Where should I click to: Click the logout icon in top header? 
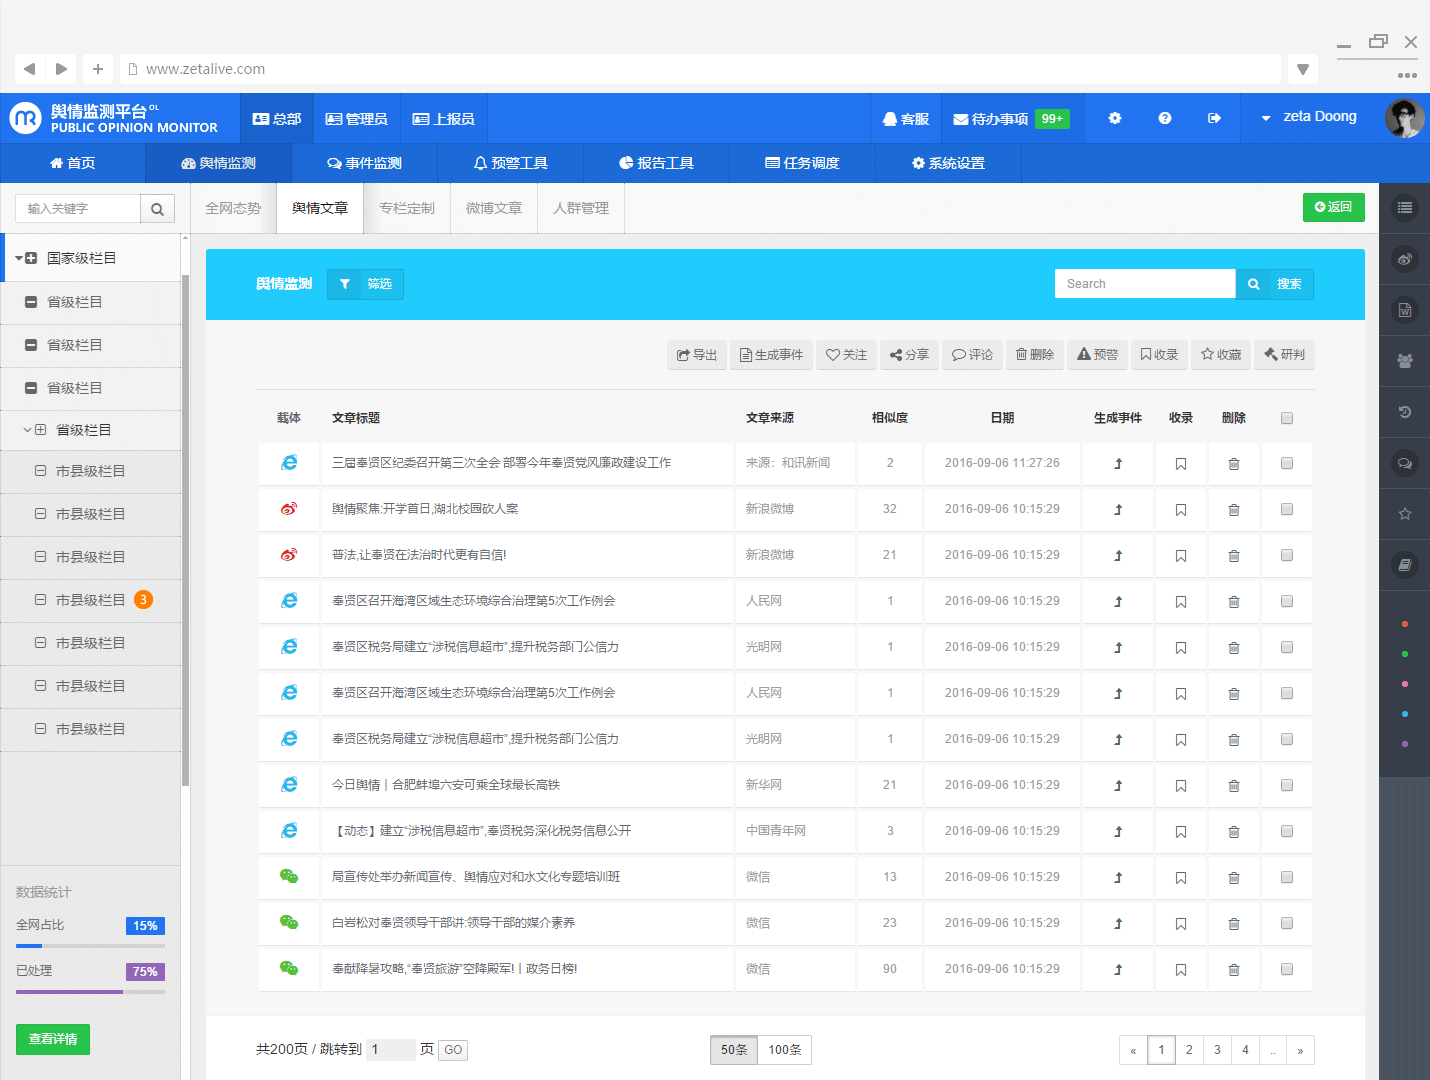1214,118
